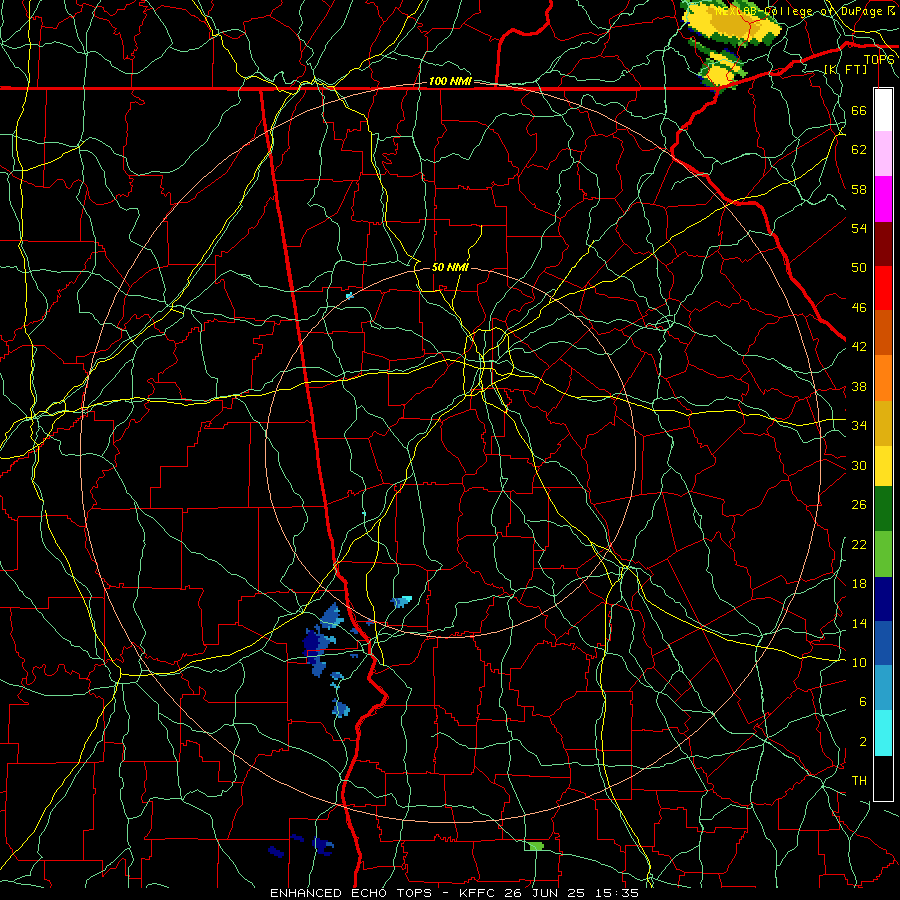Click the legend value 18
This screenshot has height=900, width=900.
tap(859, 584)
